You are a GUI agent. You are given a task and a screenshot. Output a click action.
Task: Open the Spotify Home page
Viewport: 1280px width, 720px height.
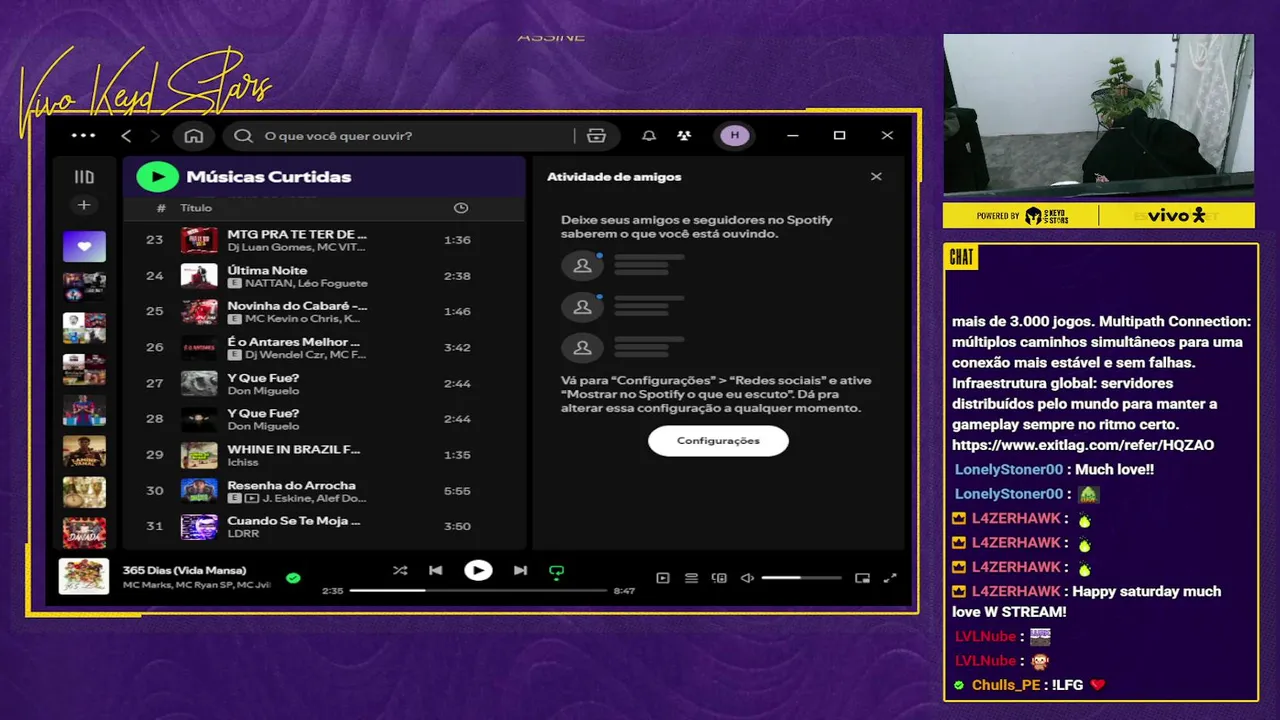pyautogui.click(x=194, y=136)
